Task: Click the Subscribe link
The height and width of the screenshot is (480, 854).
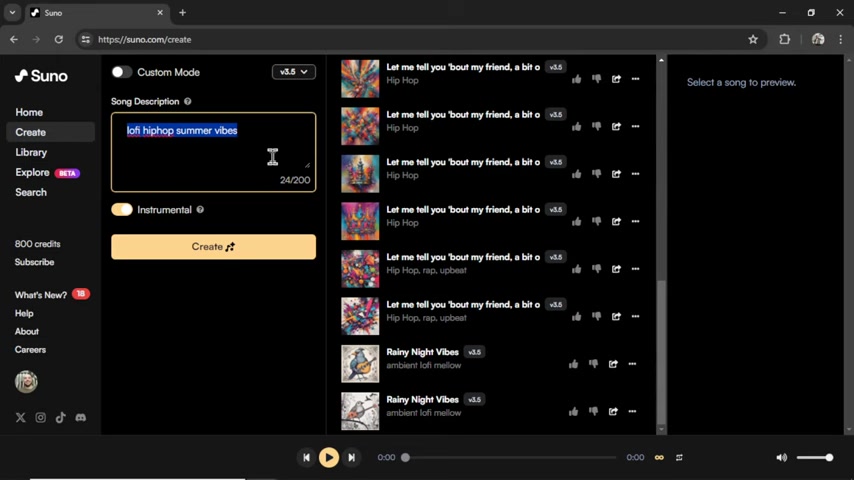Action: pyautogui.click(x=34, y=262)
